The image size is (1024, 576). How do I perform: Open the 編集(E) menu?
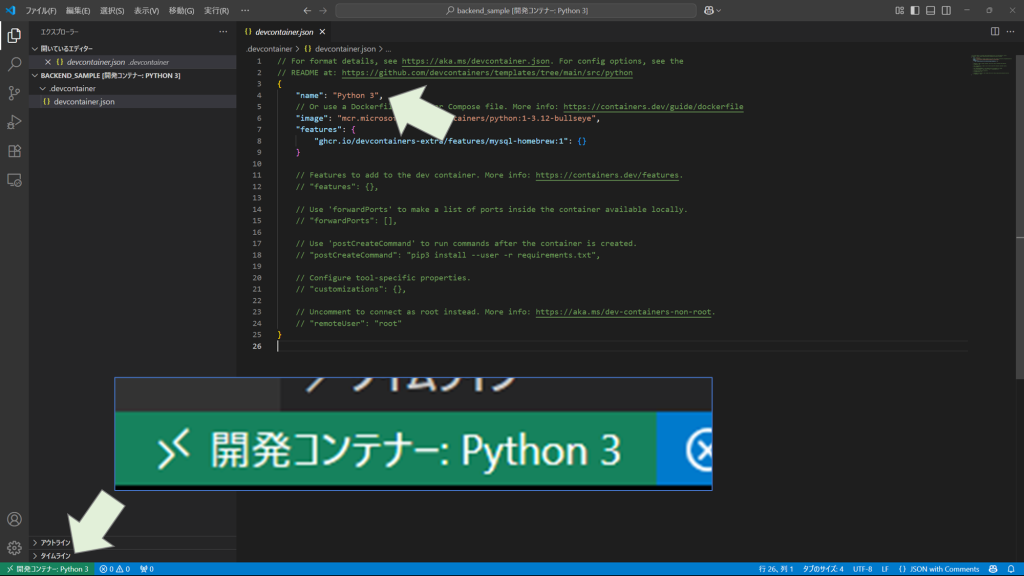[x=78, y=10]
